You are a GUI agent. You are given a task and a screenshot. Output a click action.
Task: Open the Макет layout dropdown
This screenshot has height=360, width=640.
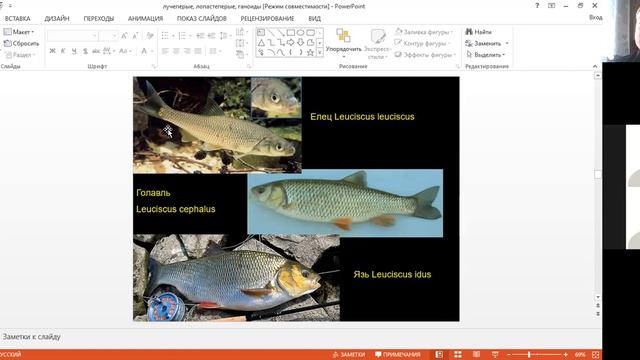(19, 32)
